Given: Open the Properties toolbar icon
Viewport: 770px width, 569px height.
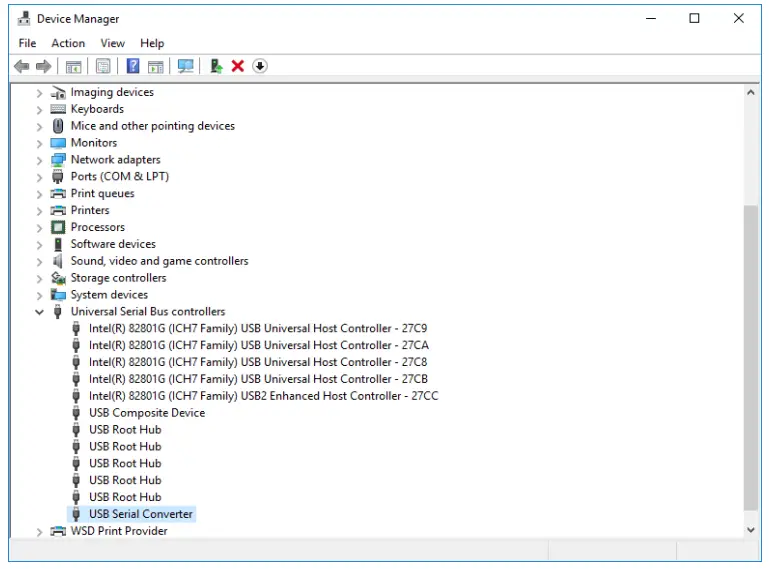Looking at the screenshot, I should tap(103, 66).
